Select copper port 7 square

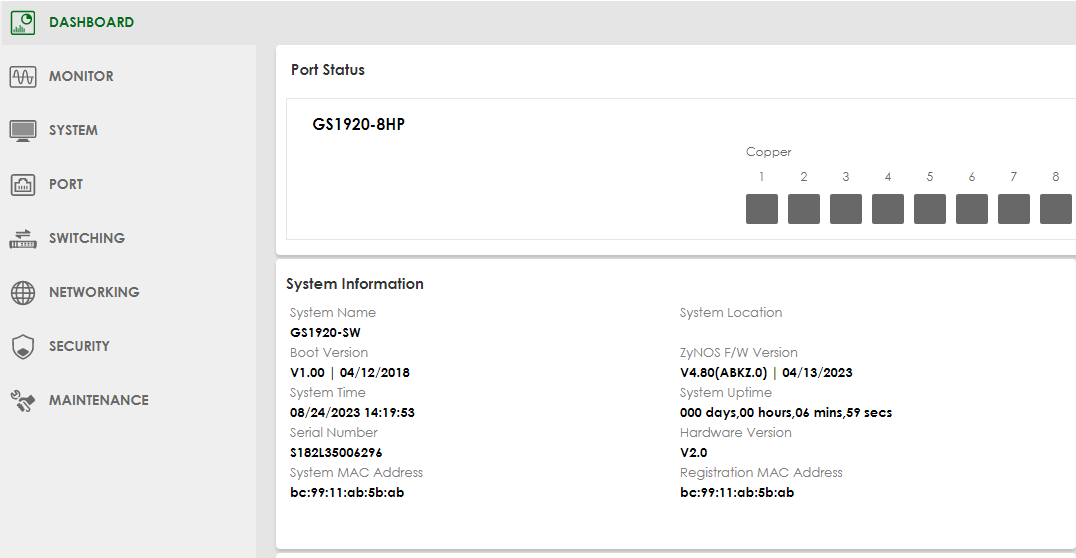(x=1014, y=209)
